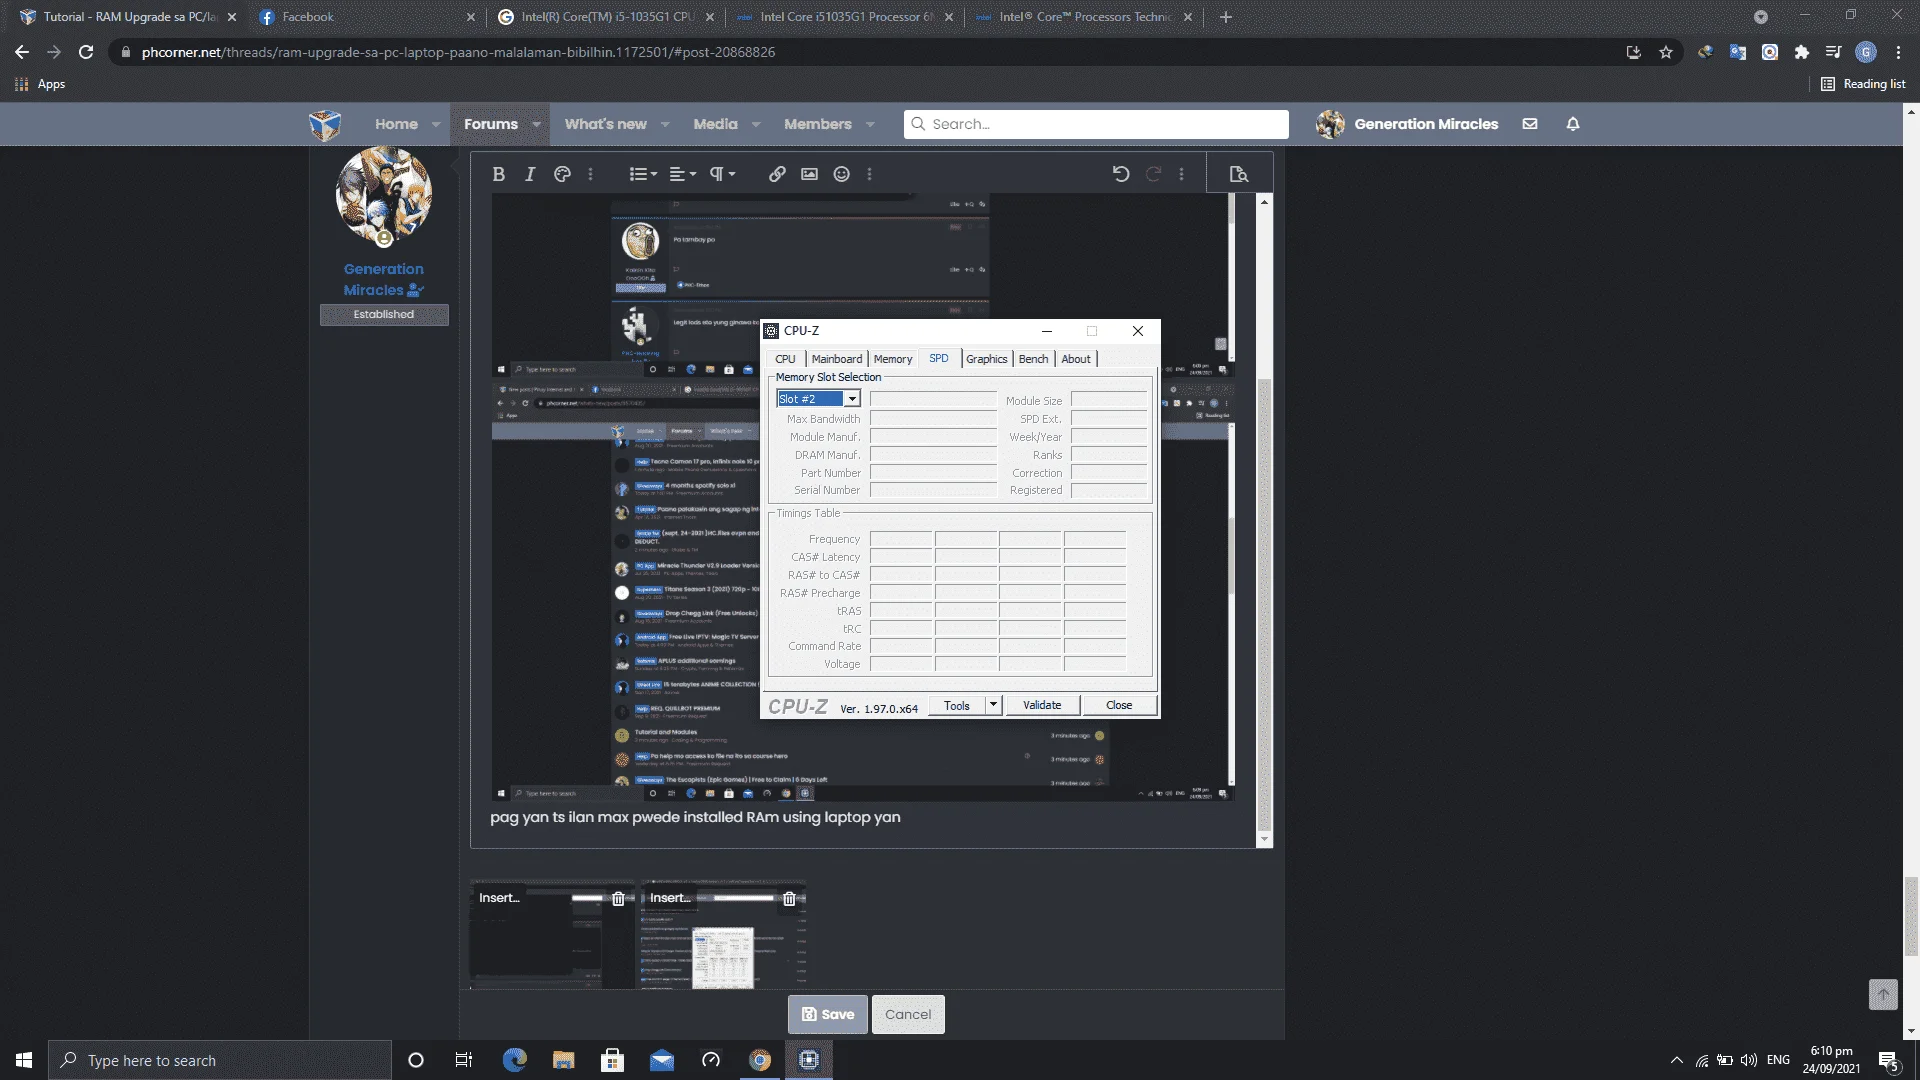Viewport: 1920px width, 1080px height.
Task: Open the Generation Miracles profile link under avatar
Action: tap(384, 279)
